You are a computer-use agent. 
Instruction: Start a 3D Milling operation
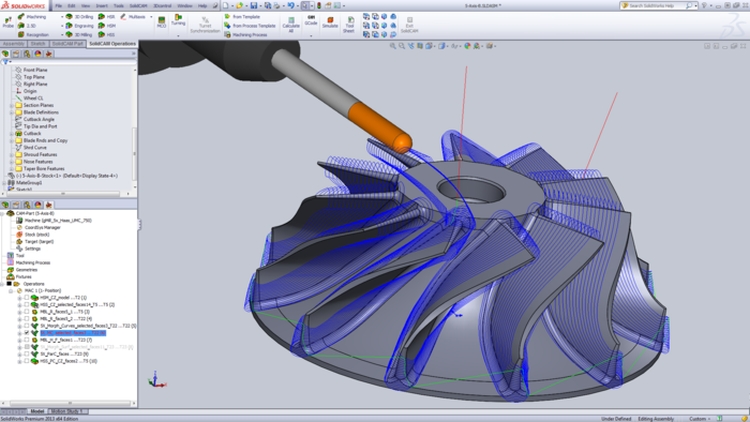(79, 35)
